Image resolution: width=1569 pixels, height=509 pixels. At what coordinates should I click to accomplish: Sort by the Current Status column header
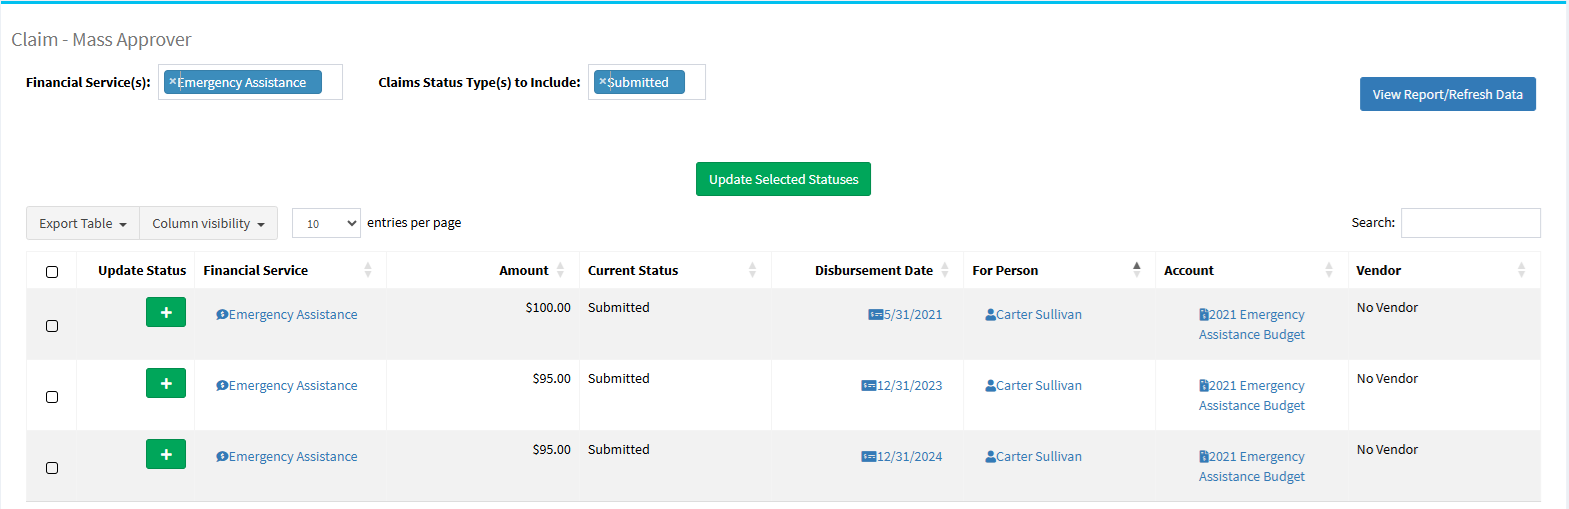(x=633, y=270)
